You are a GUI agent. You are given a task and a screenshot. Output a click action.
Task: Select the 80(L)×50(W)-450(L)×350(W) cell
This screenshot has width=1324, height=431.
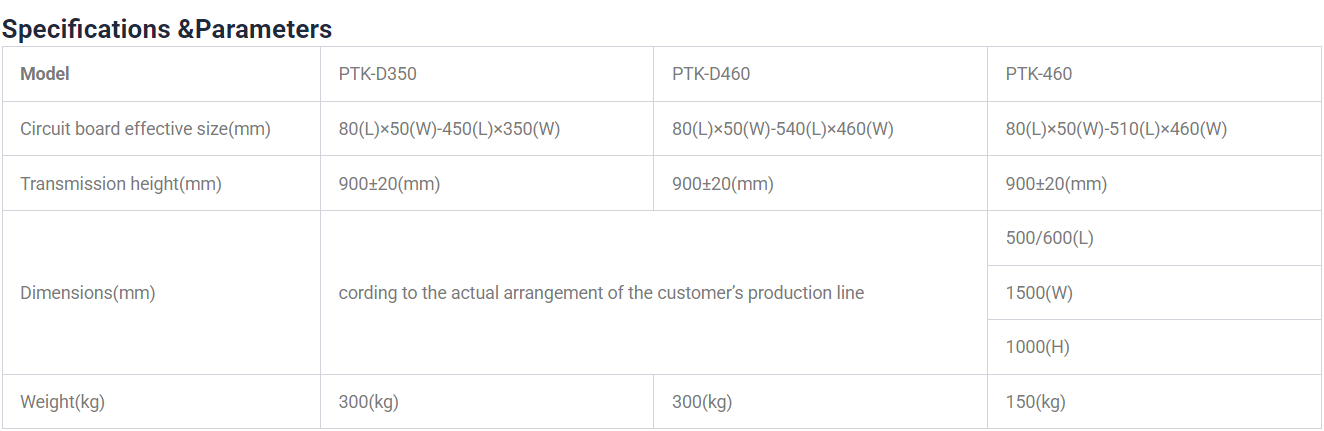tap(449, 129)
